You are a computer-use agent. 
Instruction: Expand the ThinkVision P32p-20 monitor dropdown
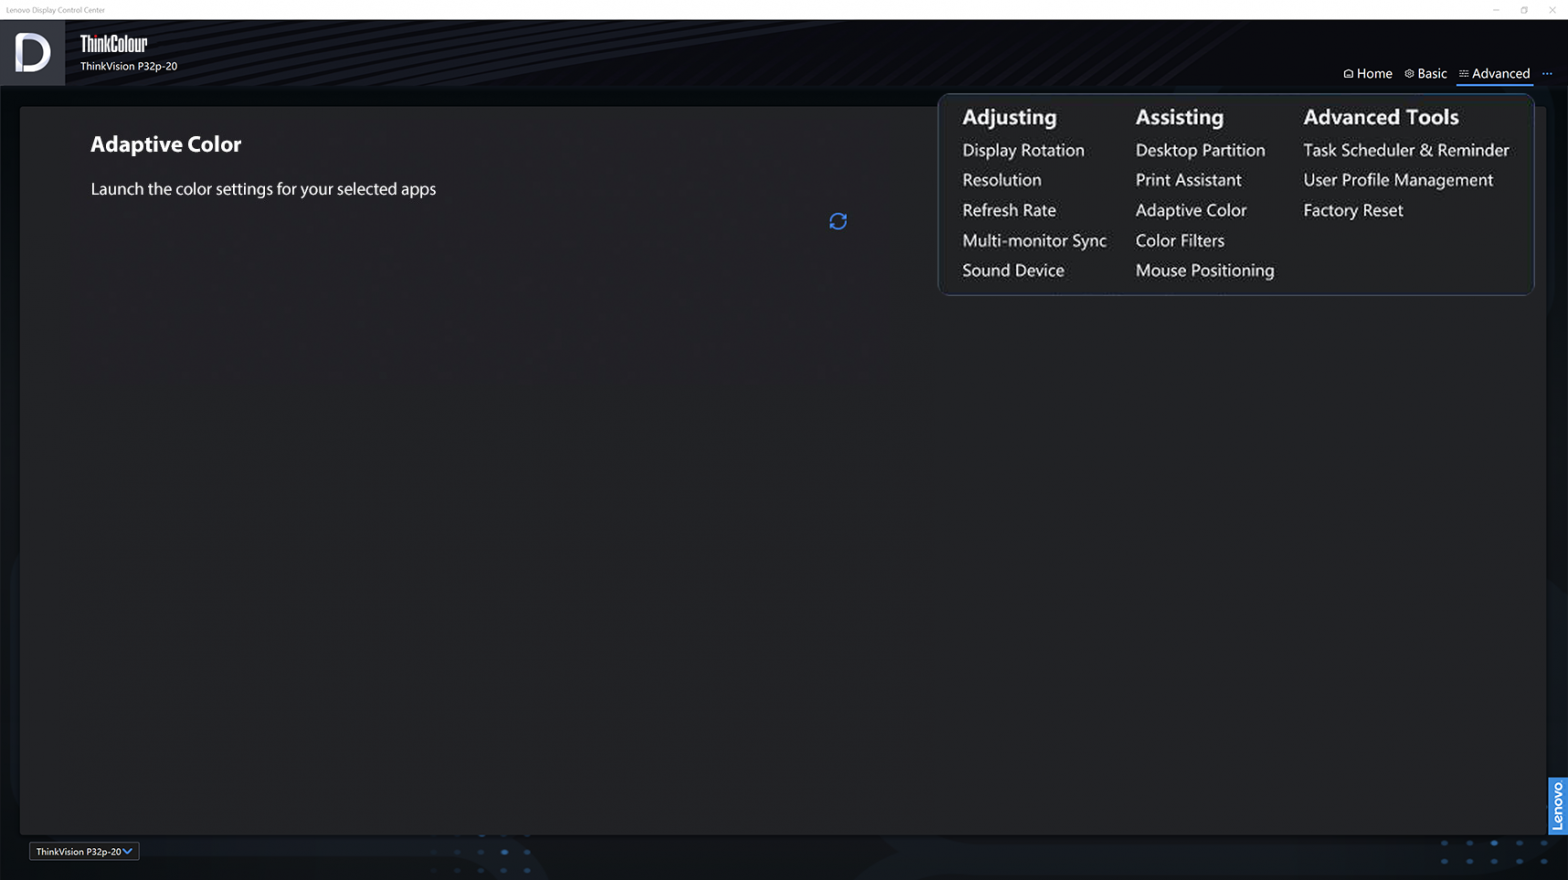click(84, 851)
